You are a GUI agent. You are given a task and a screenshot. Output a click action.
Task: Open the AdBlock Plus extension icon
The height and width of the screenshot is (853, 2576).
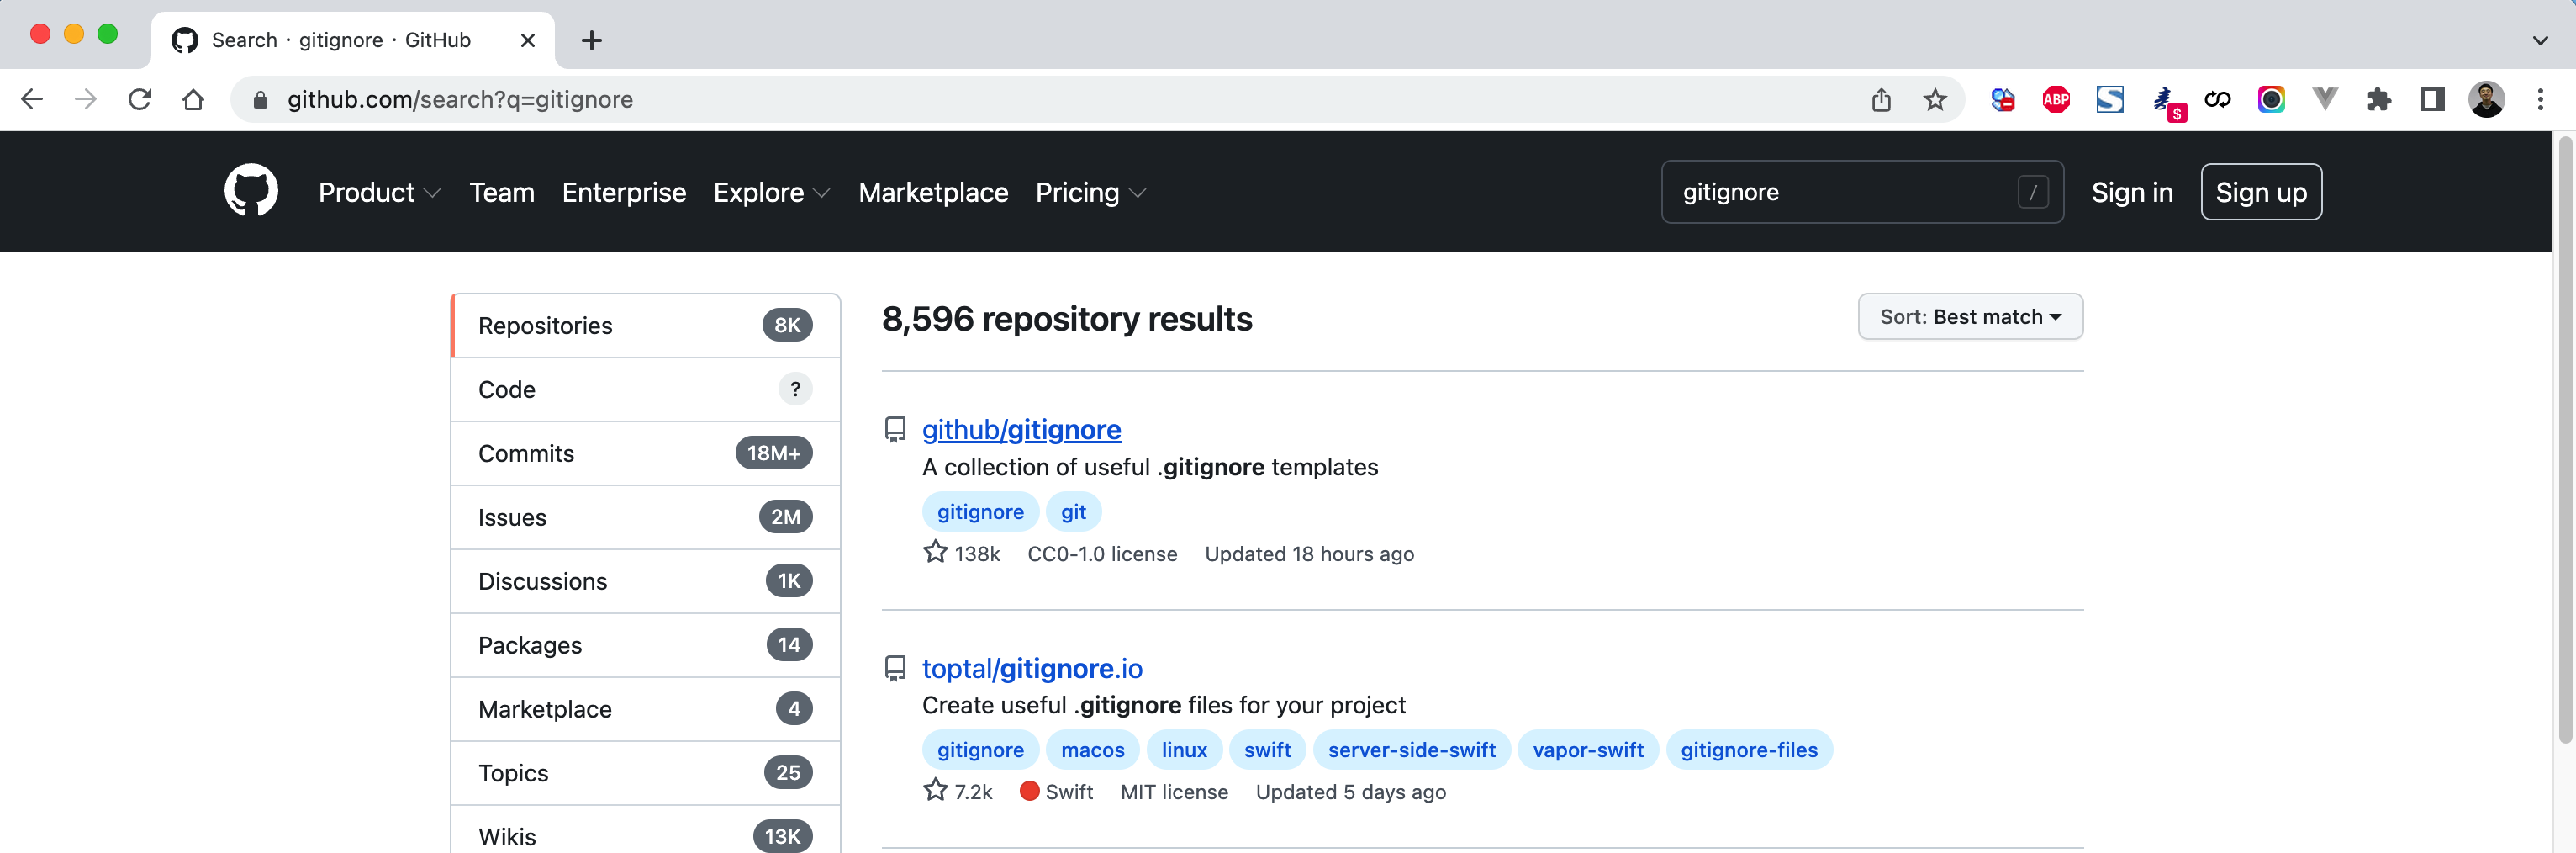pyautogui.click(x=2056, y=99)
